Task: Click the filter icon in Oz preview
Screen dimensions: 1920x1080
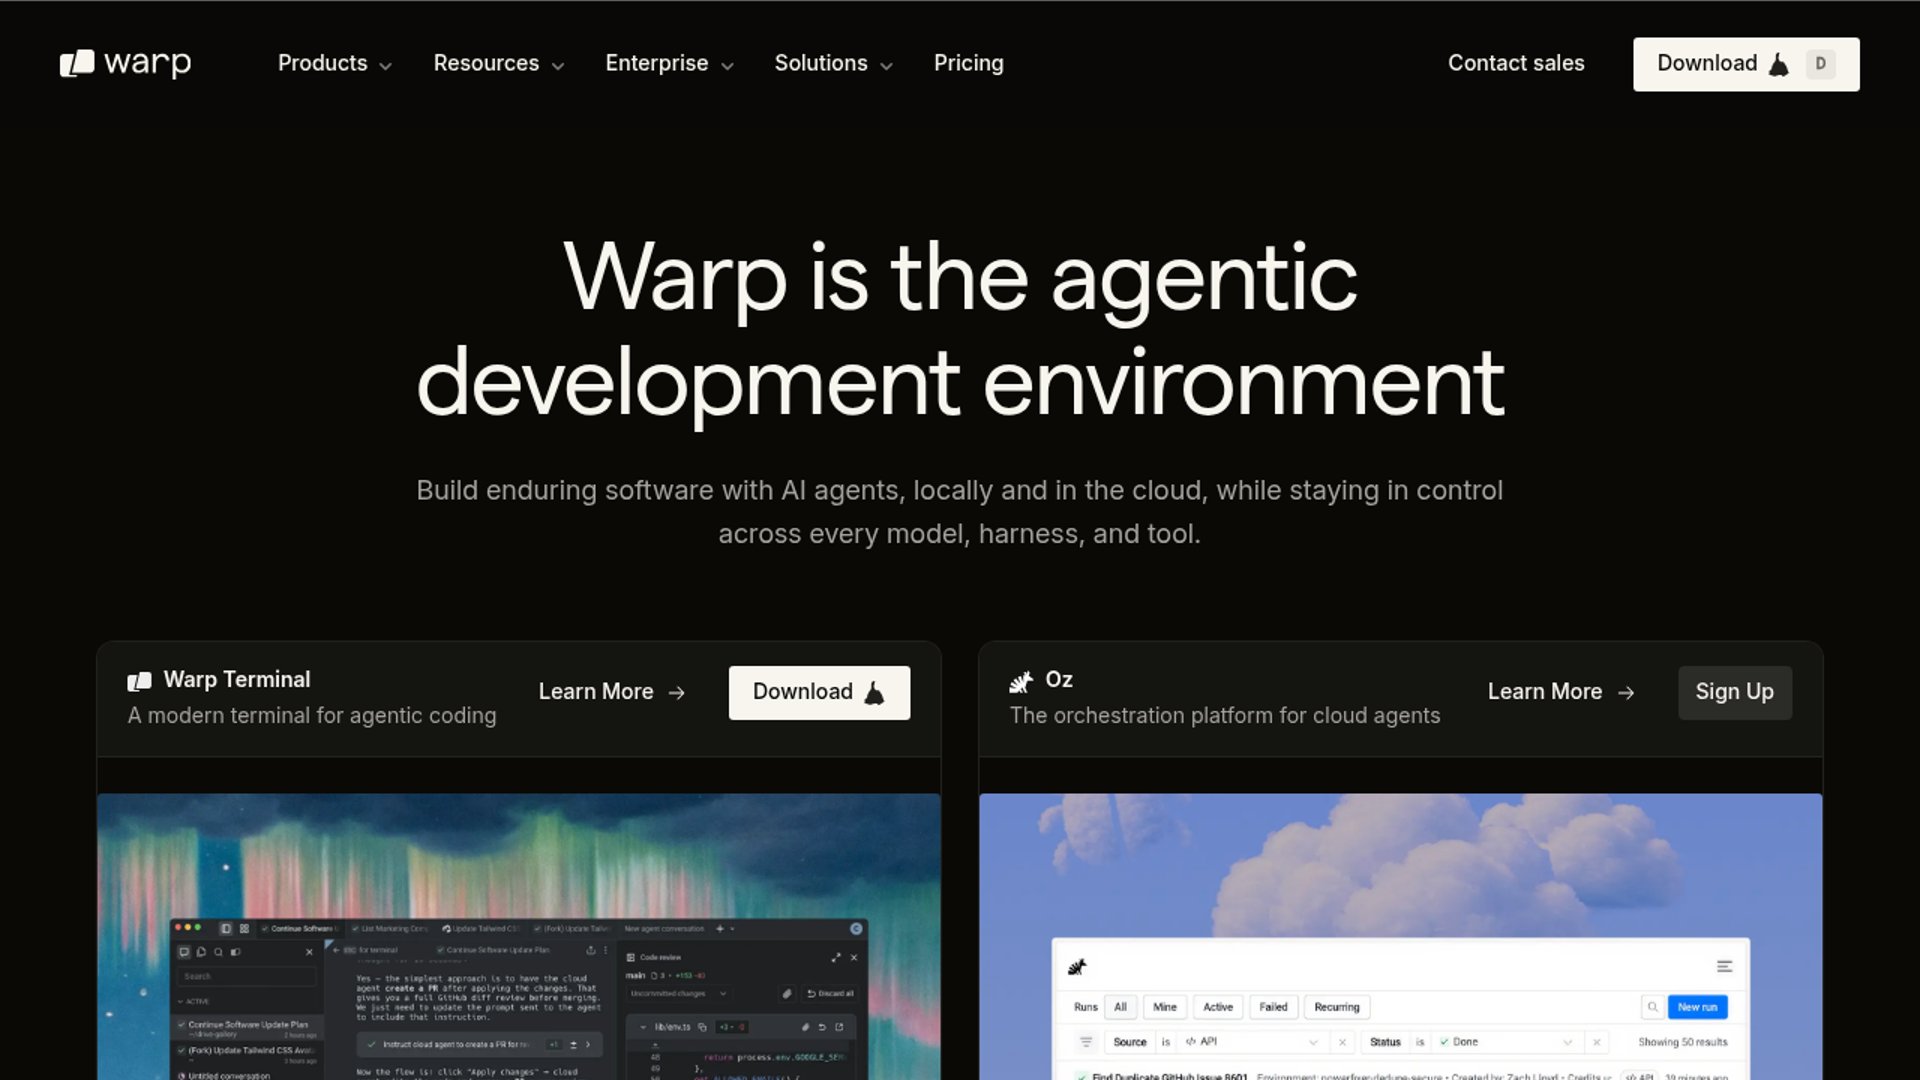Action: tap(1086, 1042)
